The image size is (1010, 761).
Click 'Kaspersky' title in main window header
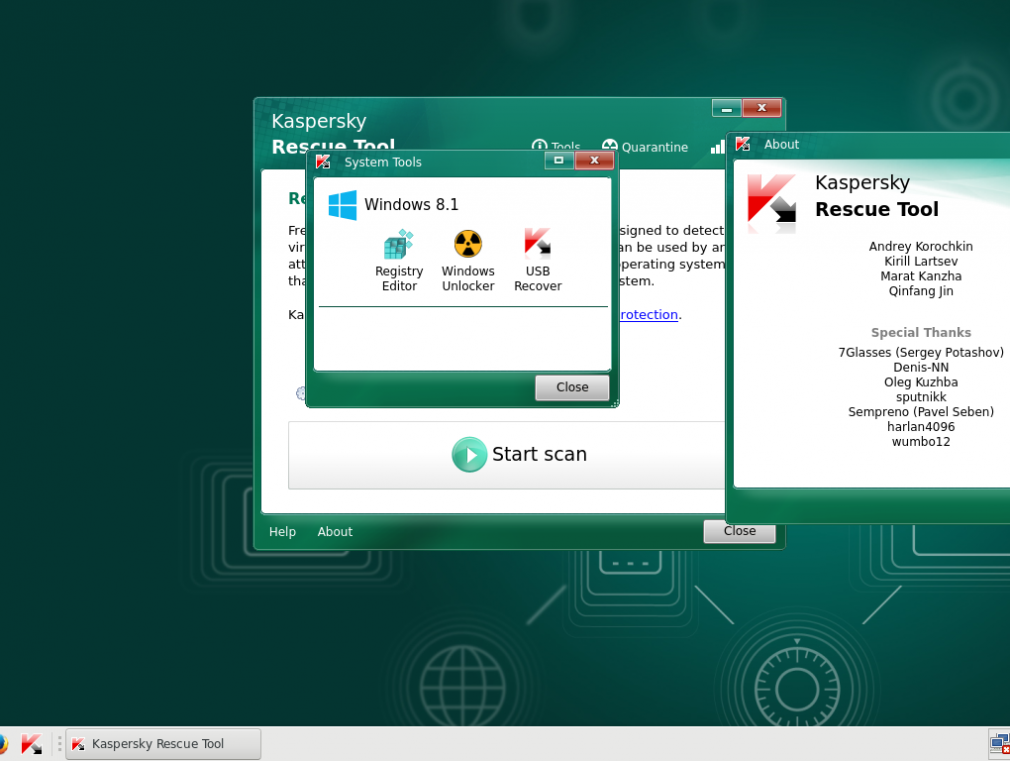pyautogui.click(x=319, y=121)
